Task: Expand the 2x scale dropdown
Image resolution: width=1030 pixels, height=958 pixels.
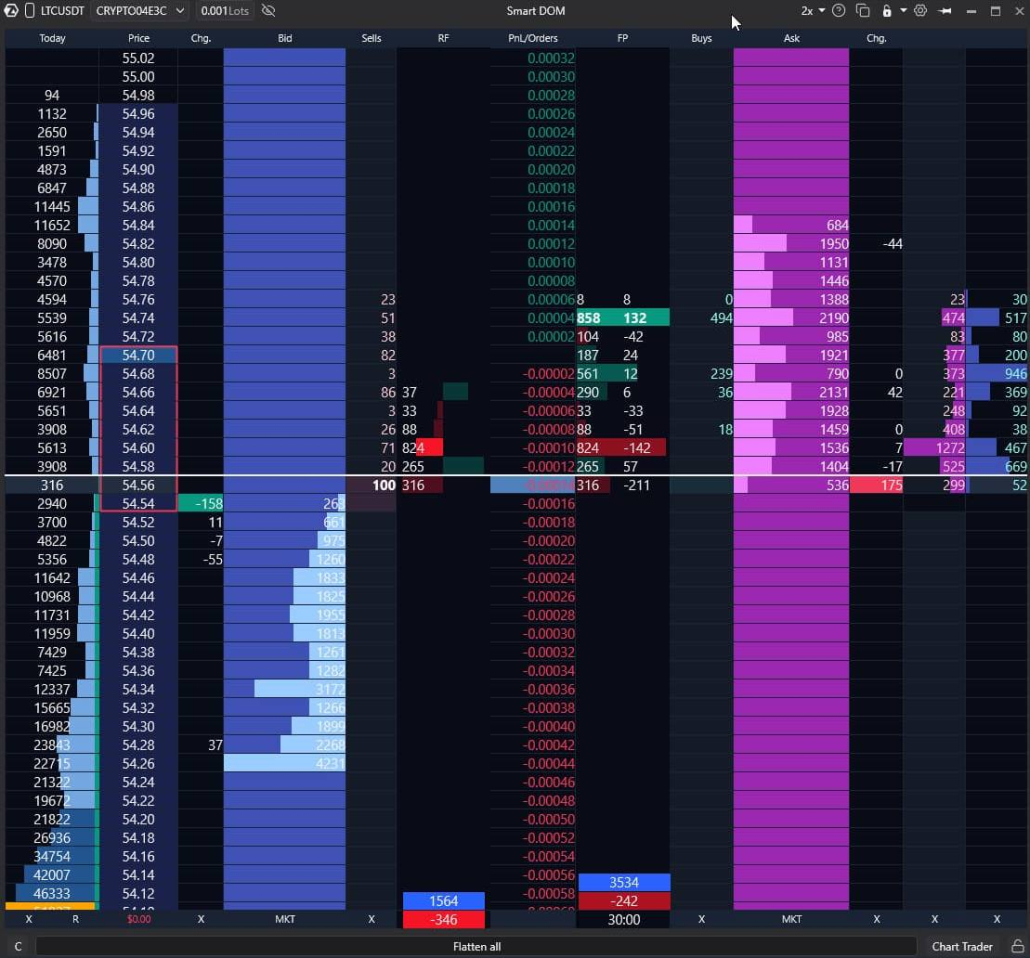Action: [x=812, y=11]
